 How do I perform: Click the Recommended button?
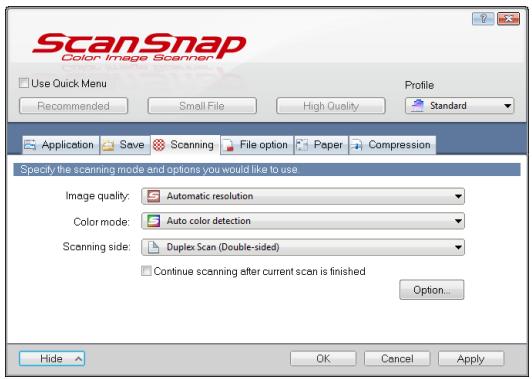click(x=74, y=106)
